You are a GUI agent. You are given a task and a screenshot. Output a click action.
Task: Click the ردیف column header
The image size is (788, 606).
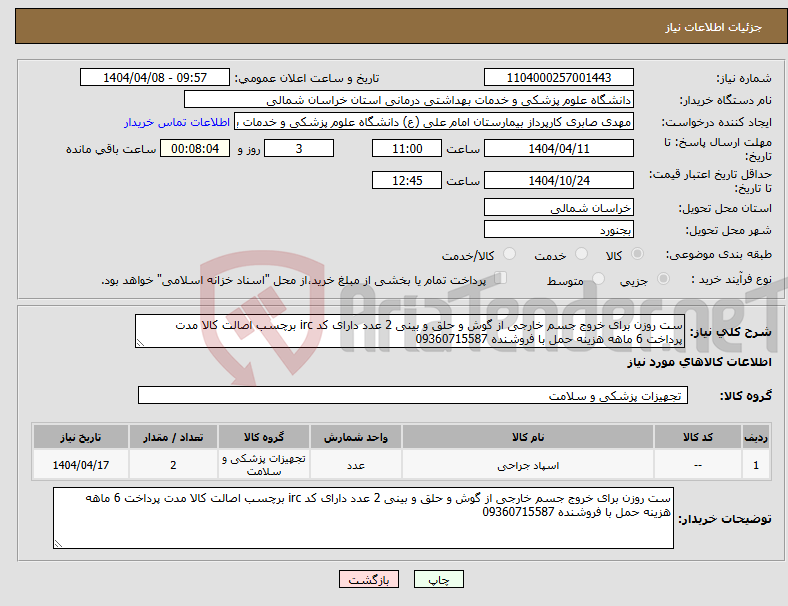click(x=755, y=437)
